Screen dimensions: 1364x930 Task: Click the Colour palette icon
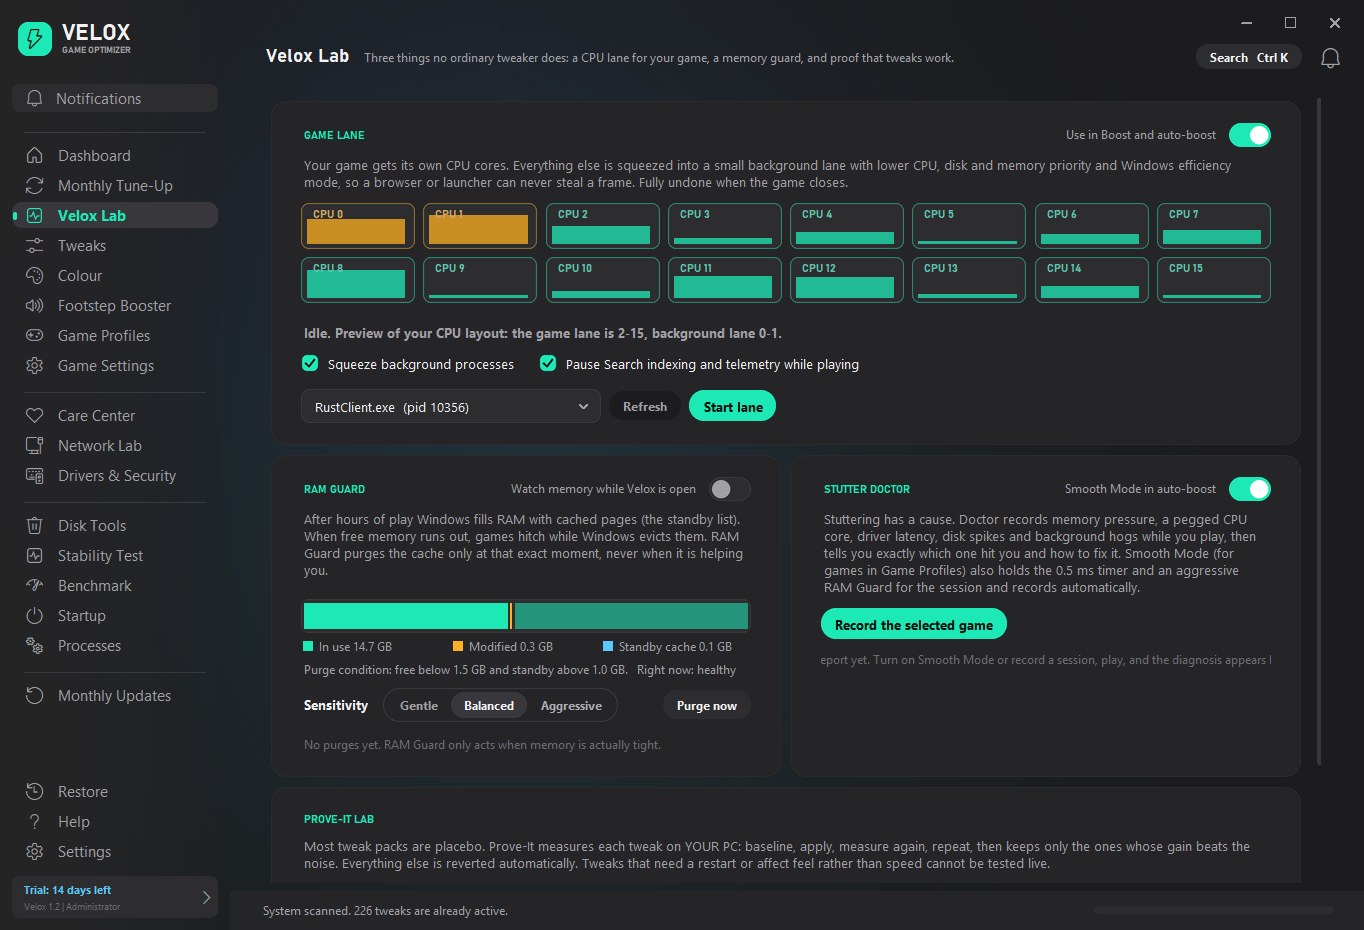click(35, 276)
